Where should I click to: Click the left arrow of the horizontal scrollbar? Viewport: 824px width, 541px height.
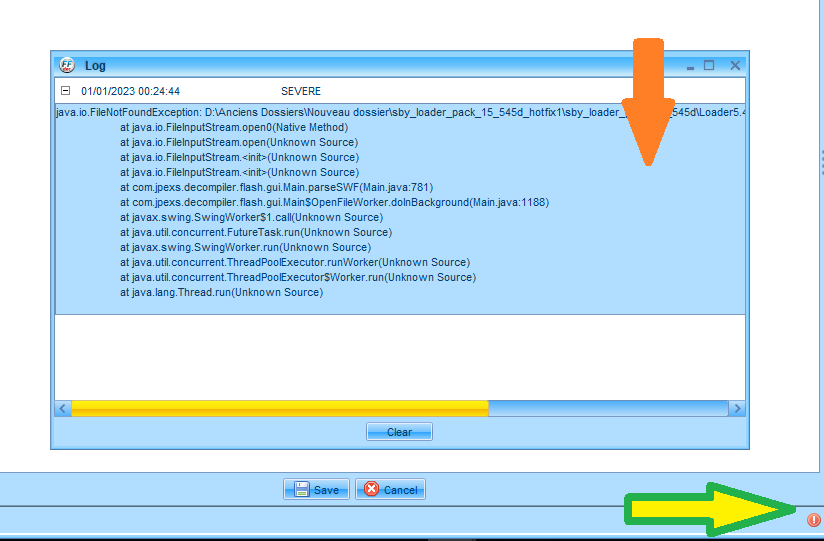point(63,408)
